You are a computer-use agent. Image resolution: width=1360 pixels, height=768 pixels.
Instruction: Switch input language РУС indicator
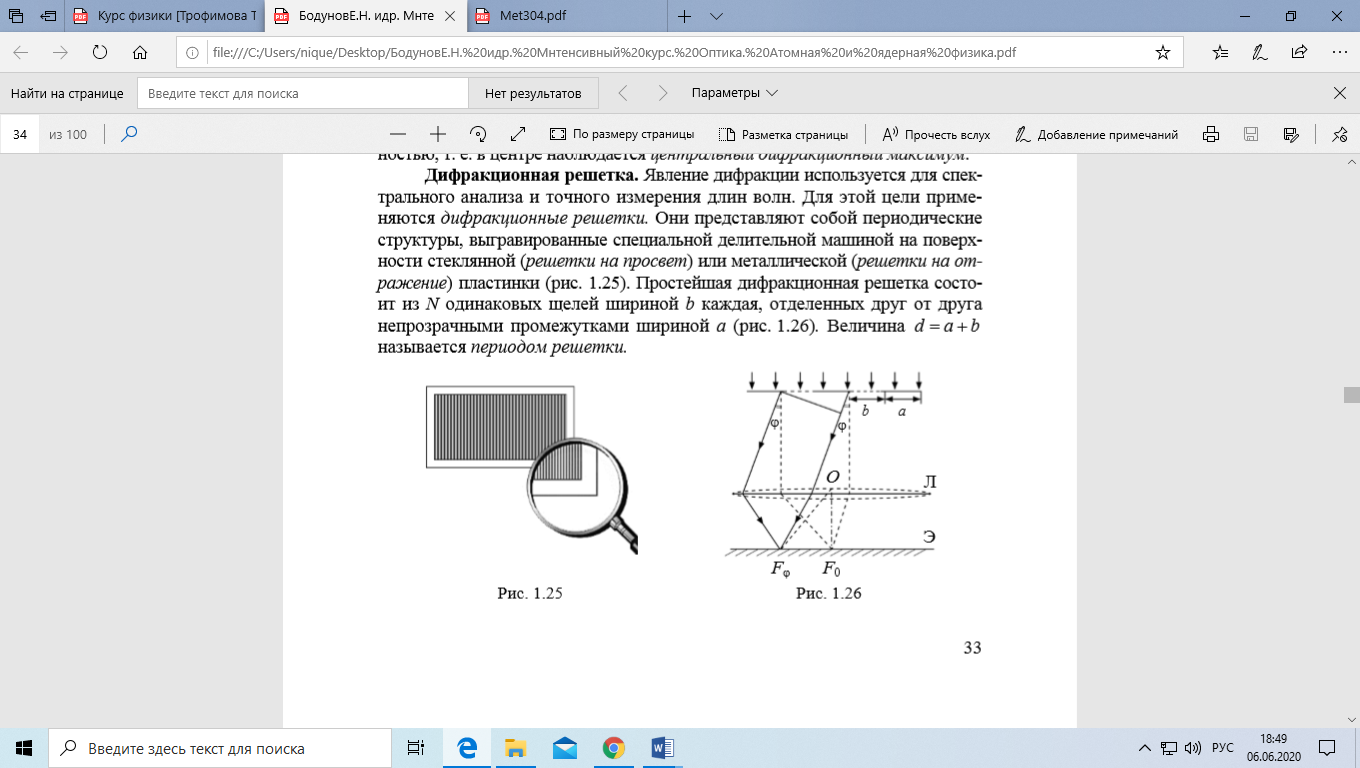click(1223, 748)
